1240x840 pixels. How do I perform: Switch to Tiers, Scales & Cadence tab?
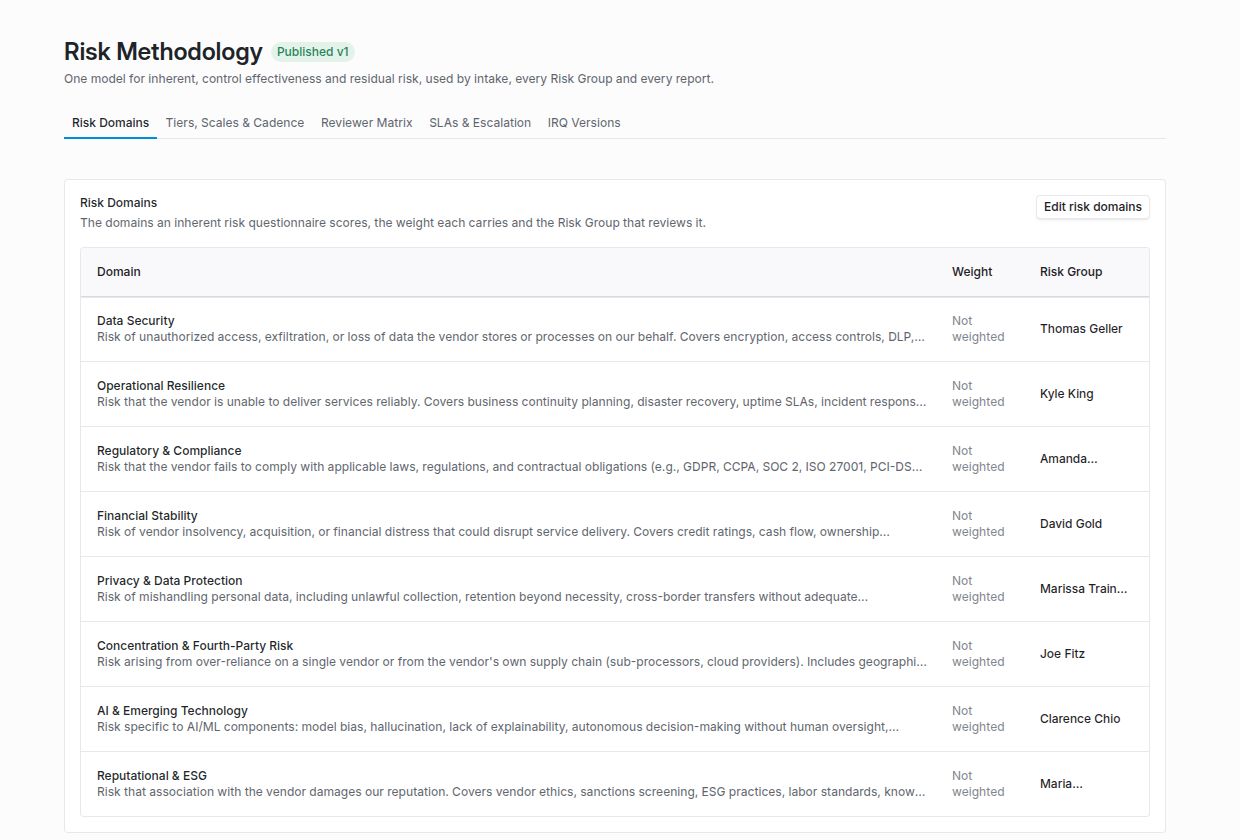coord(235,123)
